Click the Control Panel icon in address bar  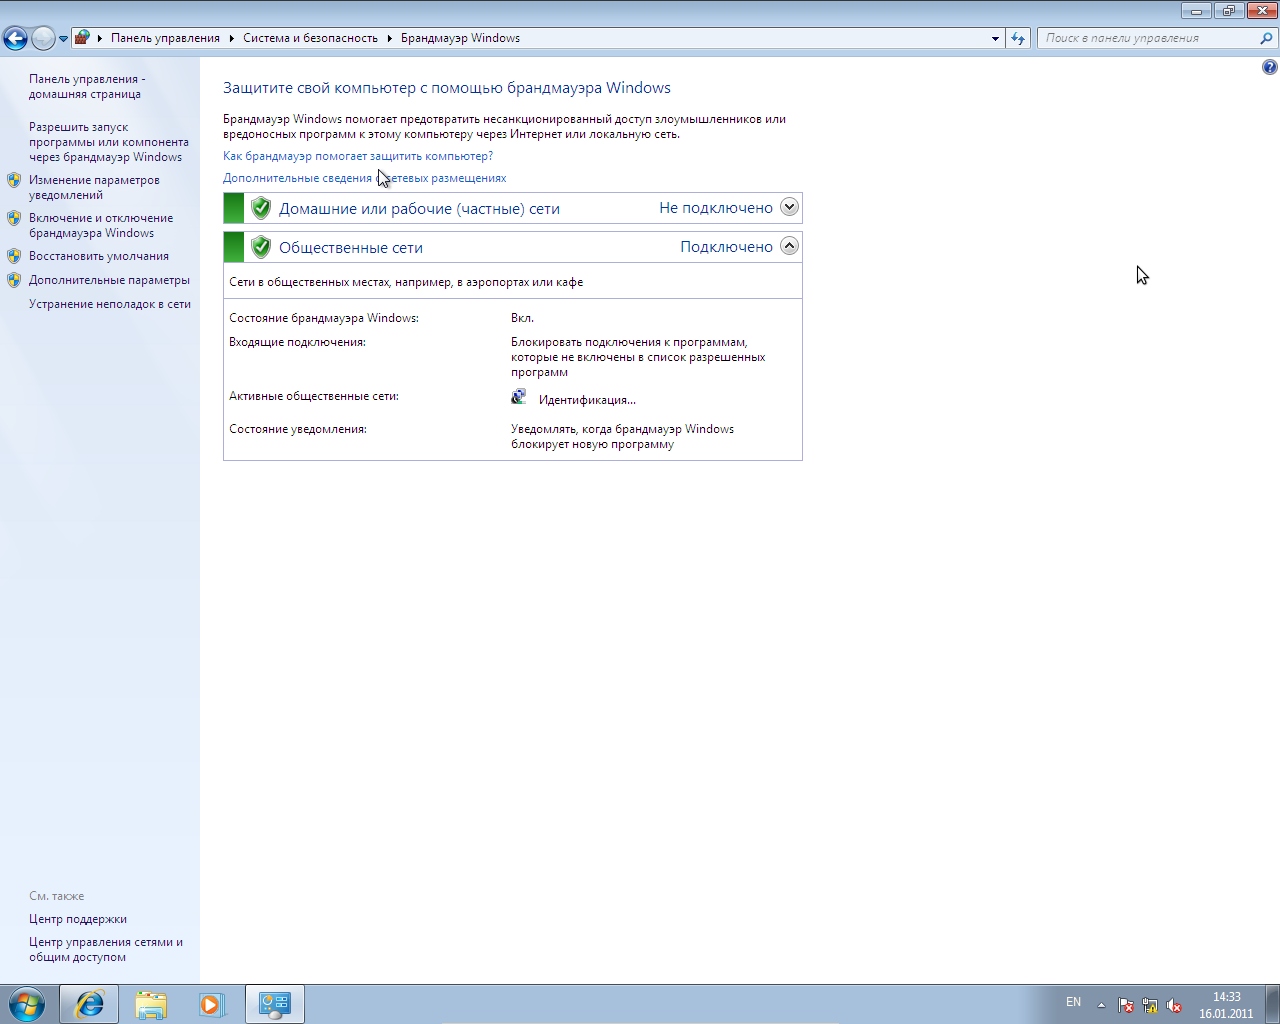[x=82, y=37]
